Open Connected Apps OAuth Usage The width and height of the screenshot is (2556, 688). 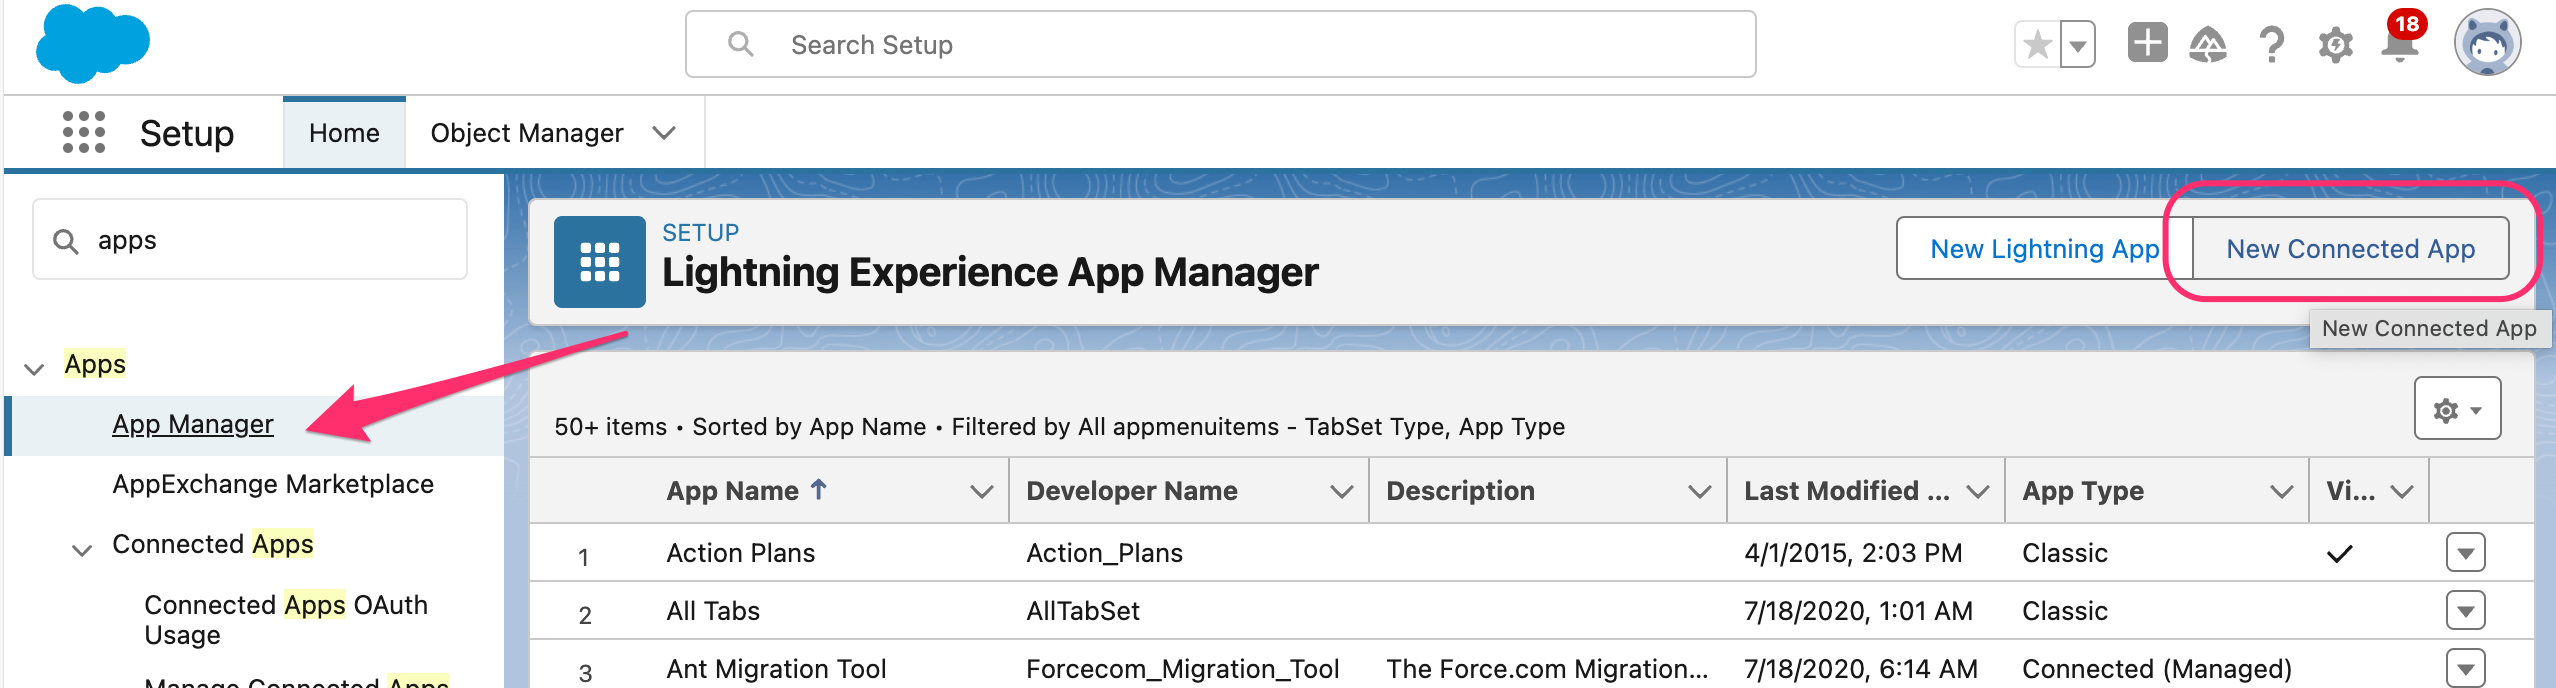[x=286, y=620]
